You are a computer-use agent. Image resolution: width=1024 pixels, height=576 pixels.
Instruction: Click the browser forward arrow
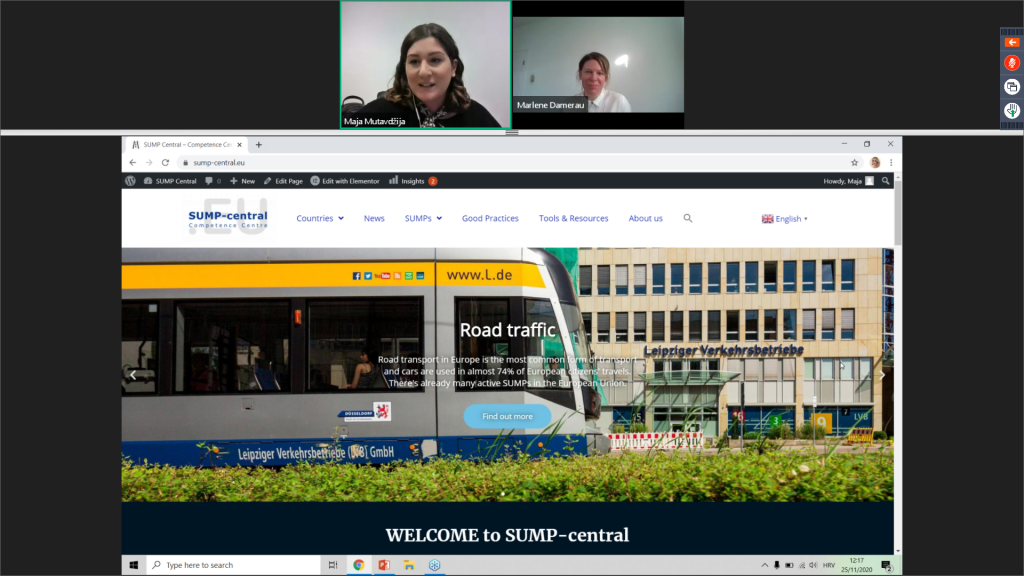[149, 163]
